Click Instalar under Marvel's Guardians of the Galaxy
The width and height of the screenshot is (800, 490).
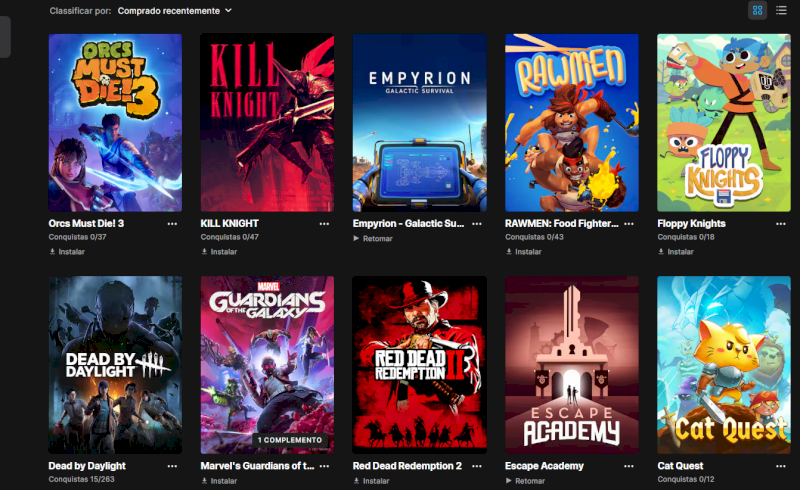[219, 481]
